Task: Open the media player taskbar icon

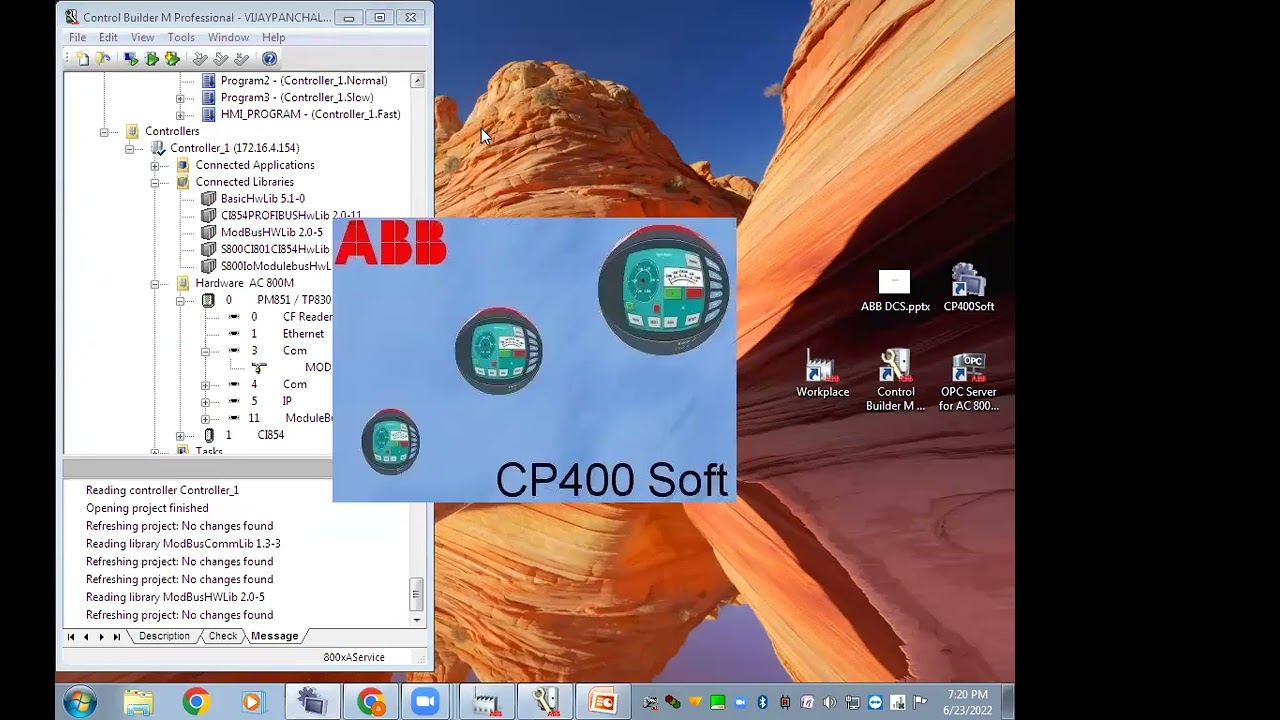Action: pos(252,702)
